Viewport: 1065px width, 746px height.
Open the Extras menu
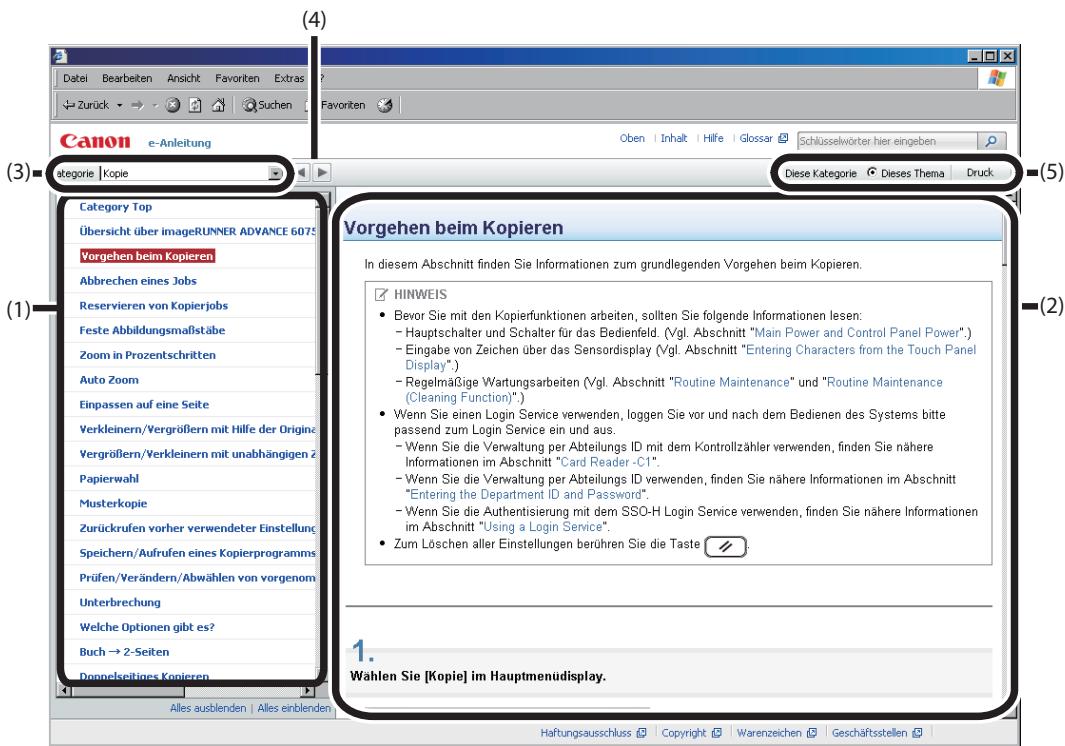click(289, 78)
